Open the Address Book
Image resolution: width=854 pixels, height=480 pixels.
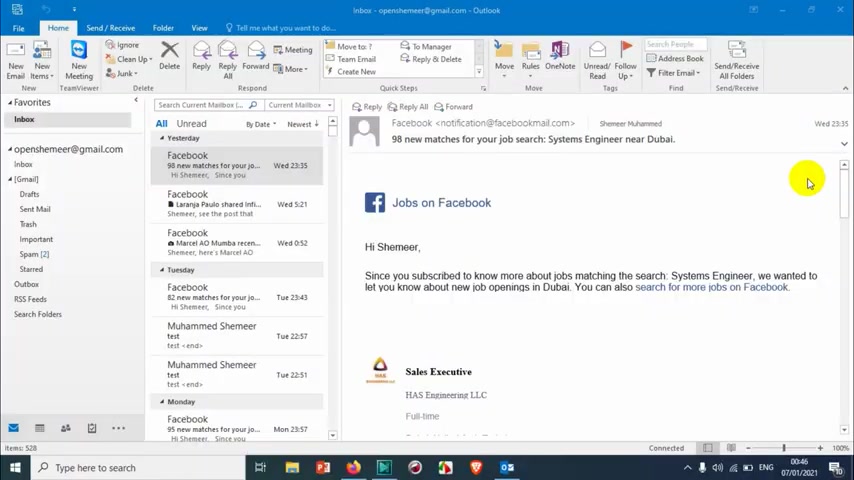point(675,58)
